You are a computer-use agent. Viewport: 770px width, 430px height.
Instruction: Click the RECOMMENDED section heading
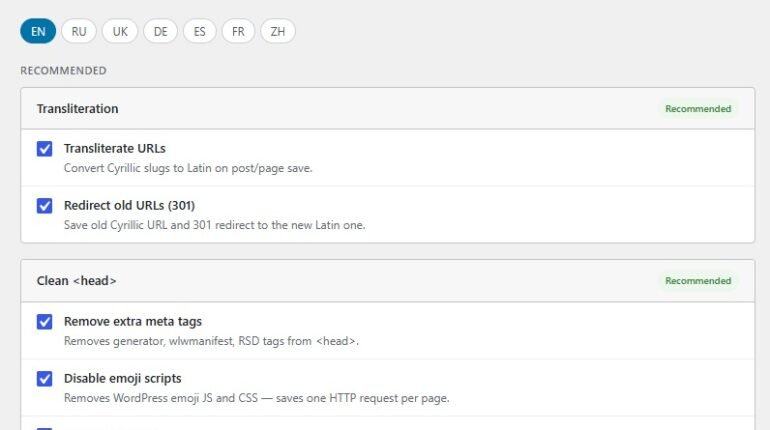63,71
